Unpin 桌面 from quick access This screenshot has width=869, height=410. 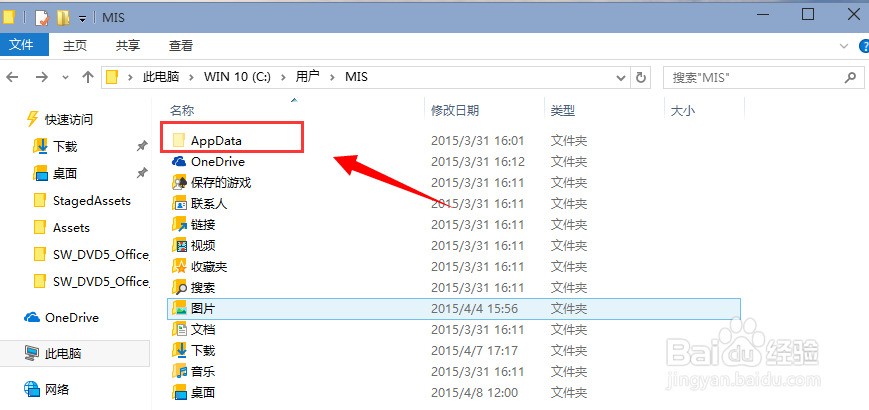[142, 173]
